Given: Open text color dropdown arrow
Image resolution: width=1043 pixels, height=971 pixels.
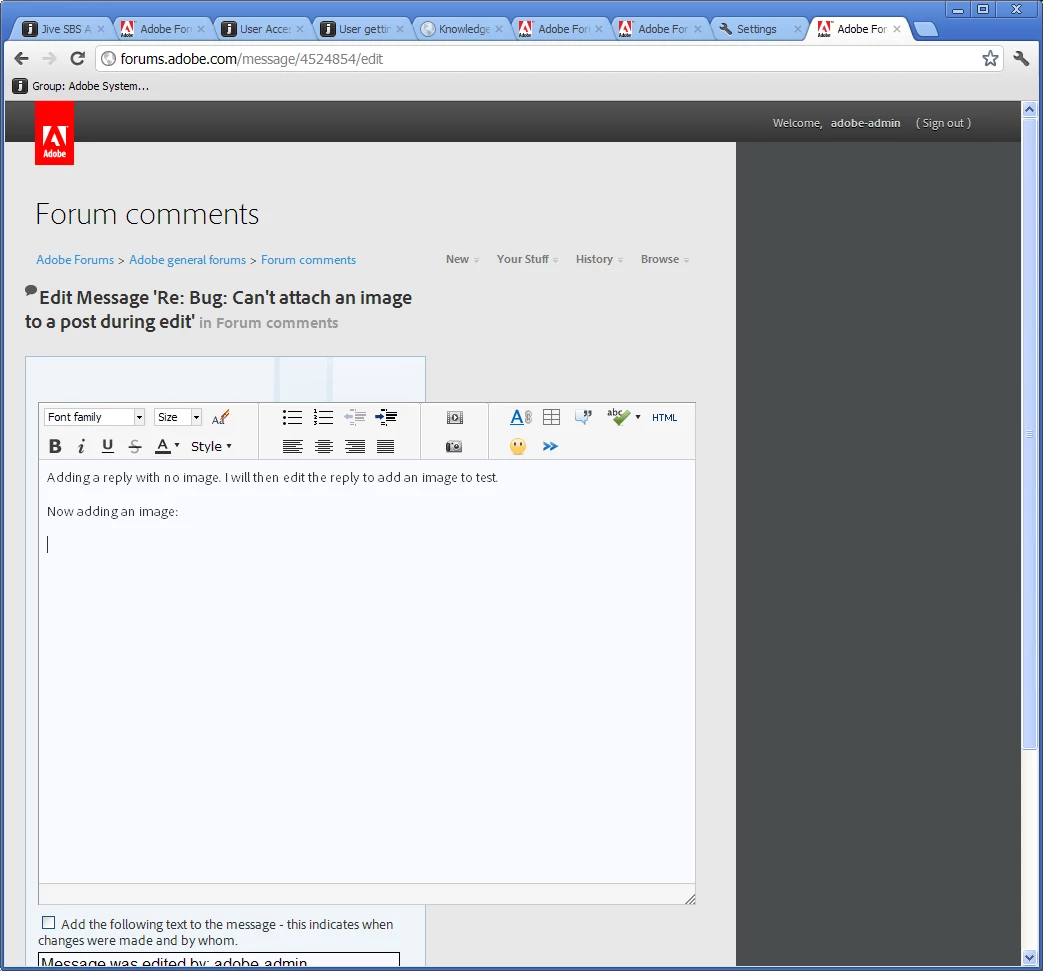Looking at the screenshot, I should (x=177, y=446).
